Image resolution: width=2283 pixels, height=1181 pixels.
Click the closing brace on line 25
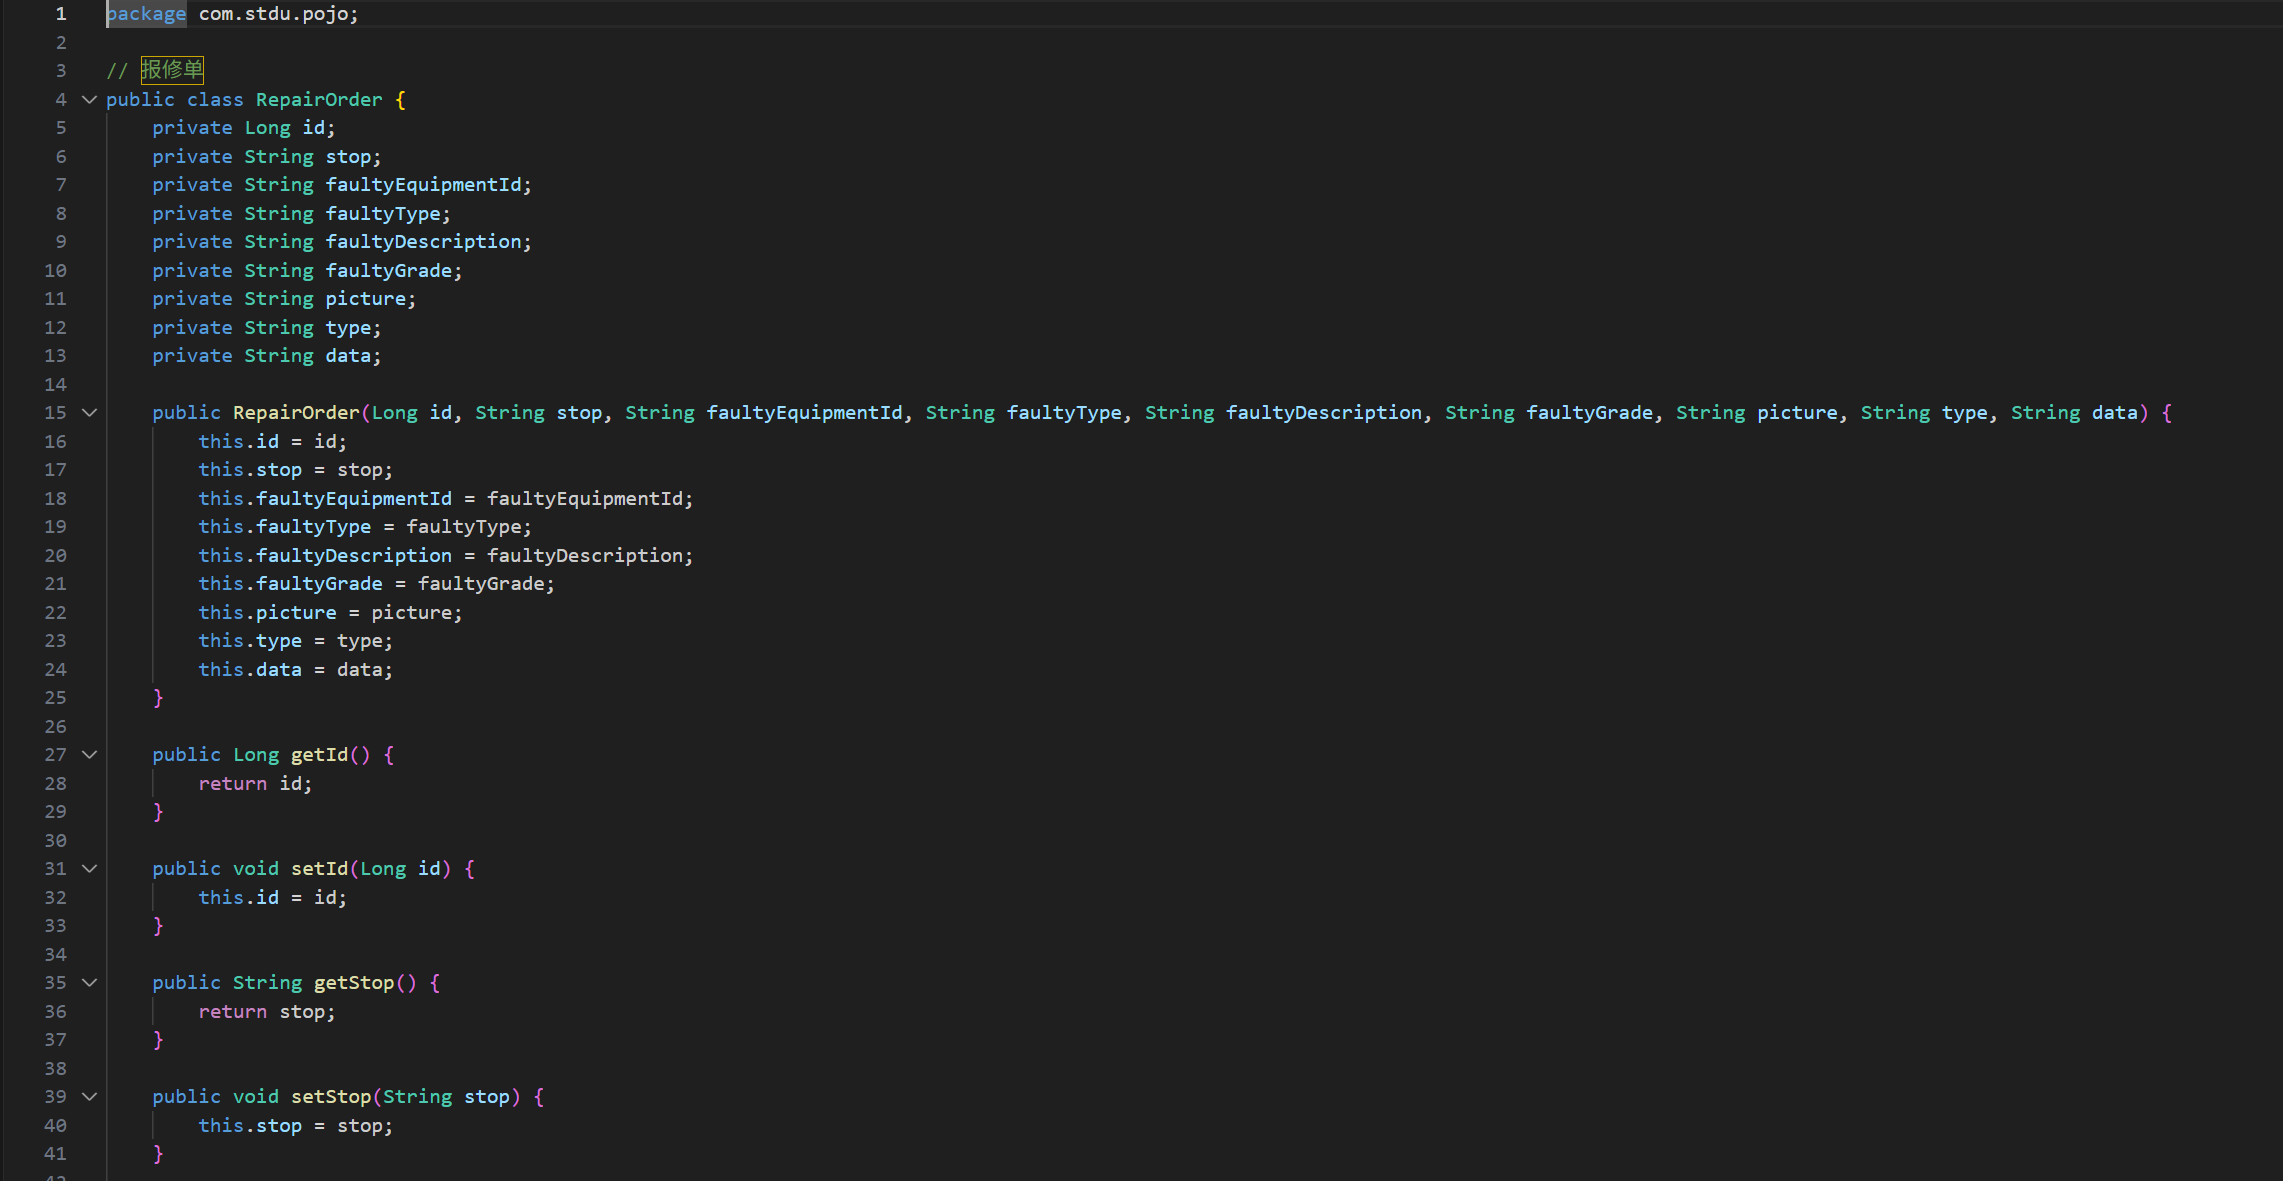pos(158,698)
